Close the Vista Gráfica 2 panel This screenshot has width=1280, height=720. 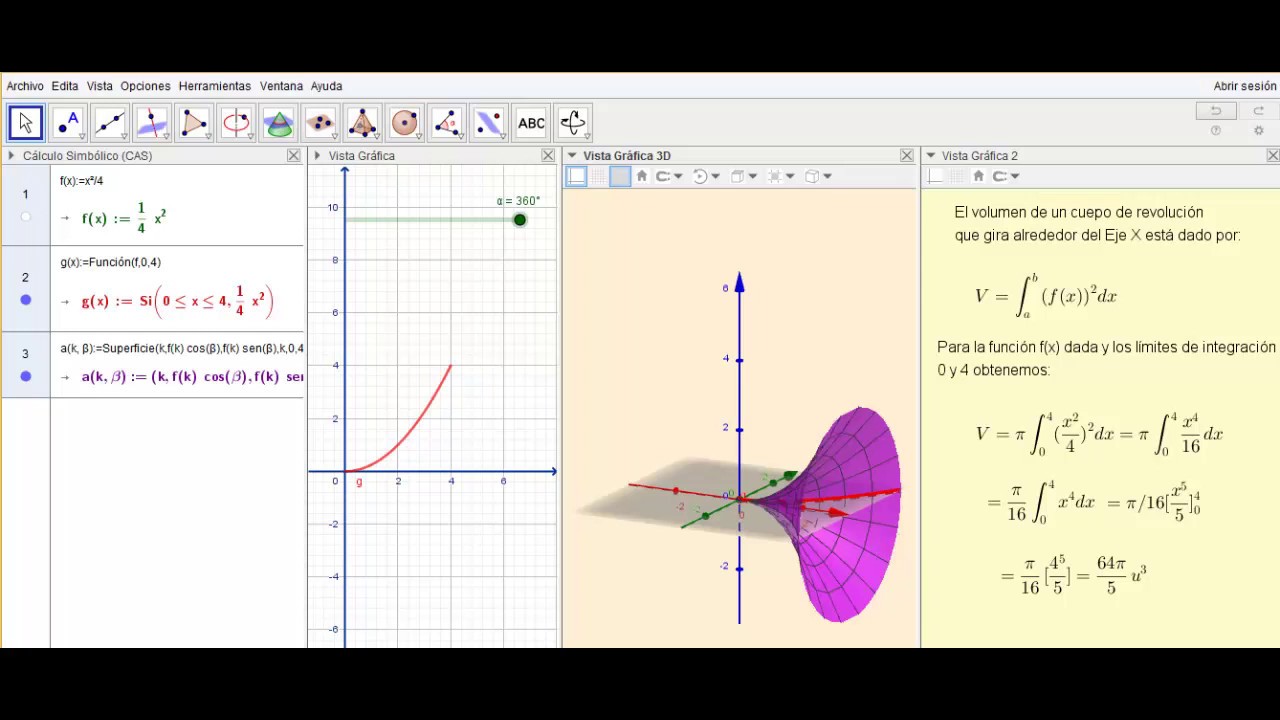pyautogui.click(x=1273, y=156)
